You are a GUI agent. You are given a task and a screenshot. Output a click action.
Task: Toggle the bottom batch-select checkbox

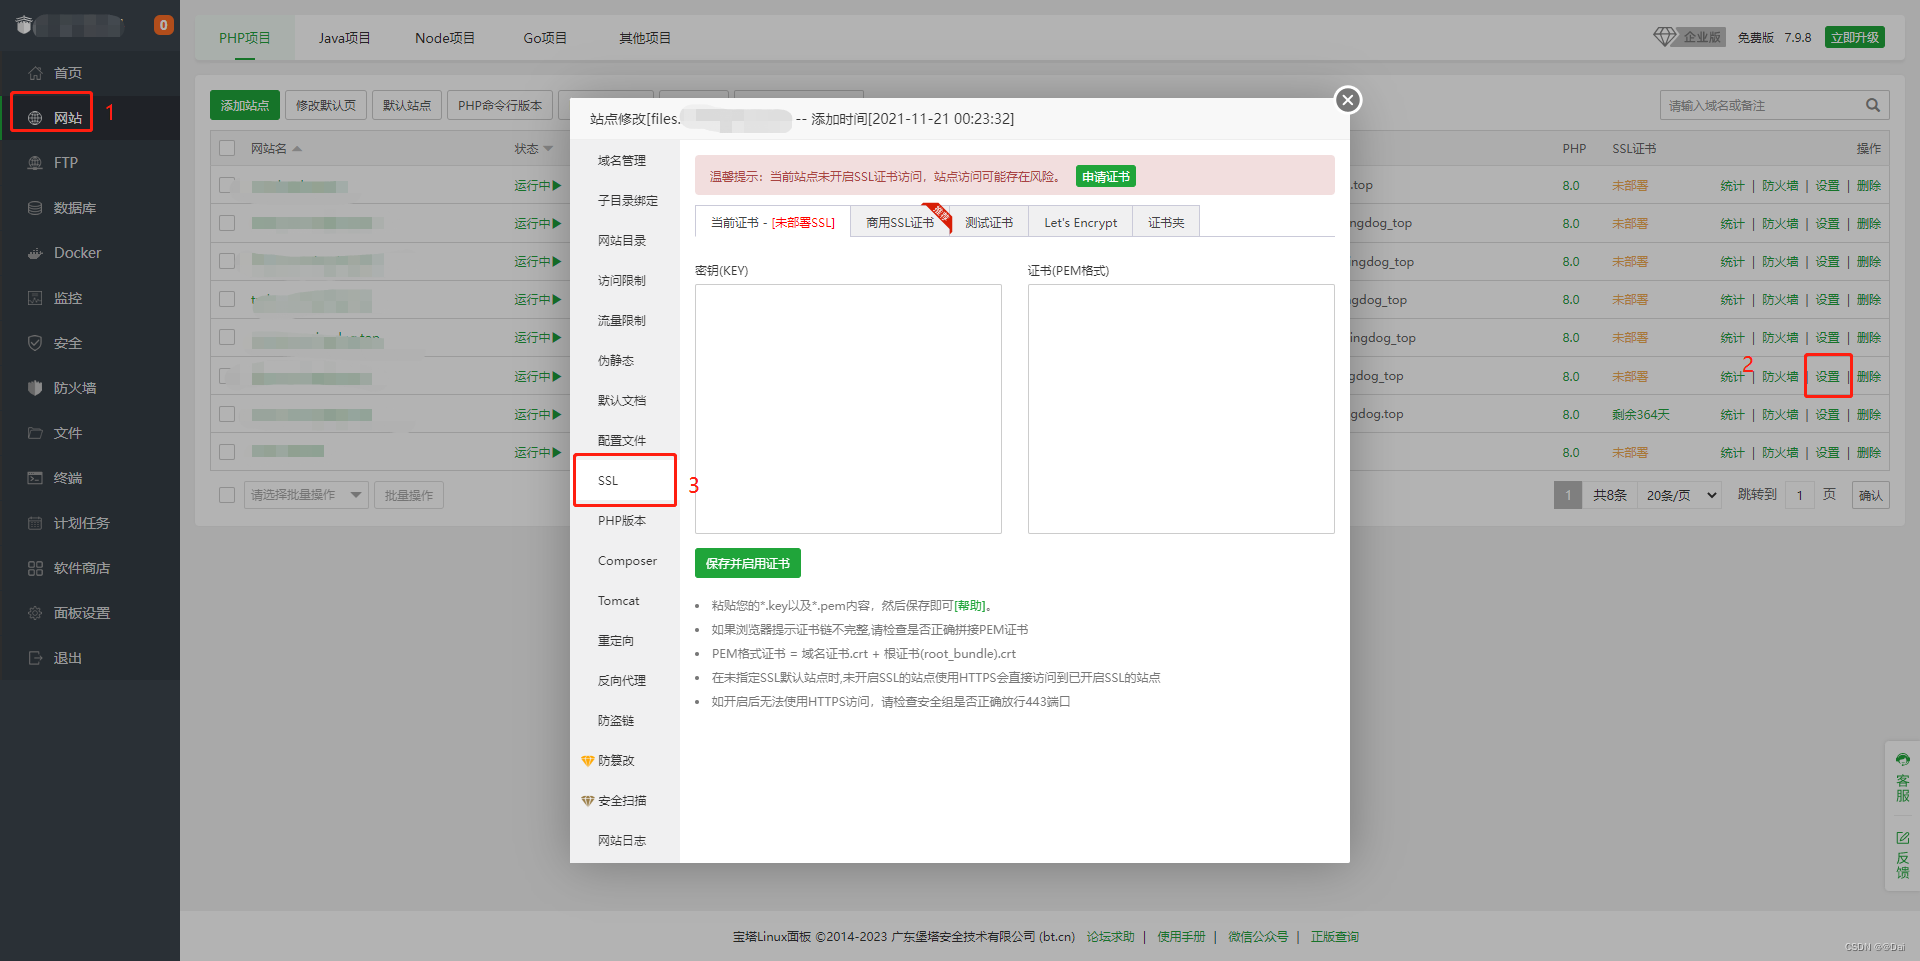tap(227, 495)
